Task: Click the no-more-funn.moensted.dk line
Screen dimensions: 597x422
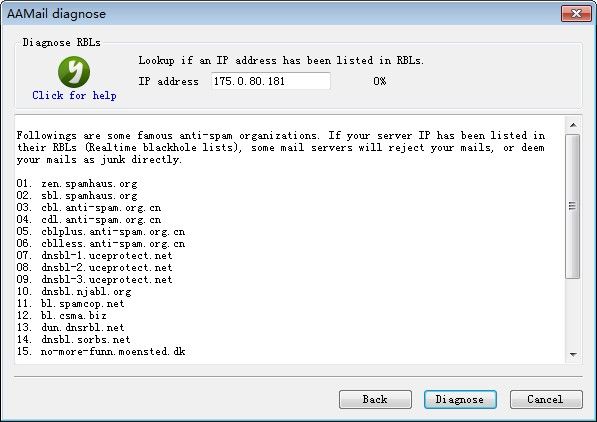Action: (x=113, y=352)
